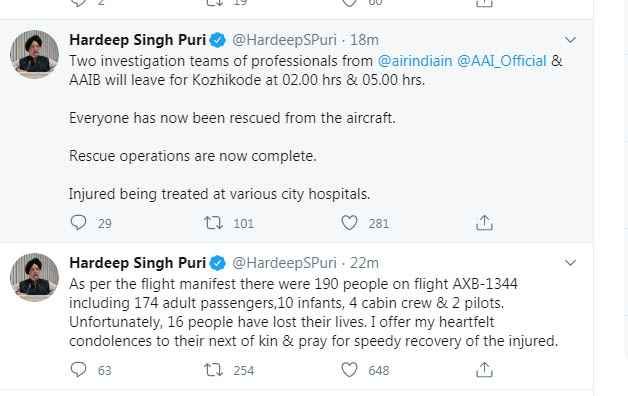Retweet the tweet about rescue operations complete
The width and height of the screenshot is (628, 396).
(x=213, y=223)
